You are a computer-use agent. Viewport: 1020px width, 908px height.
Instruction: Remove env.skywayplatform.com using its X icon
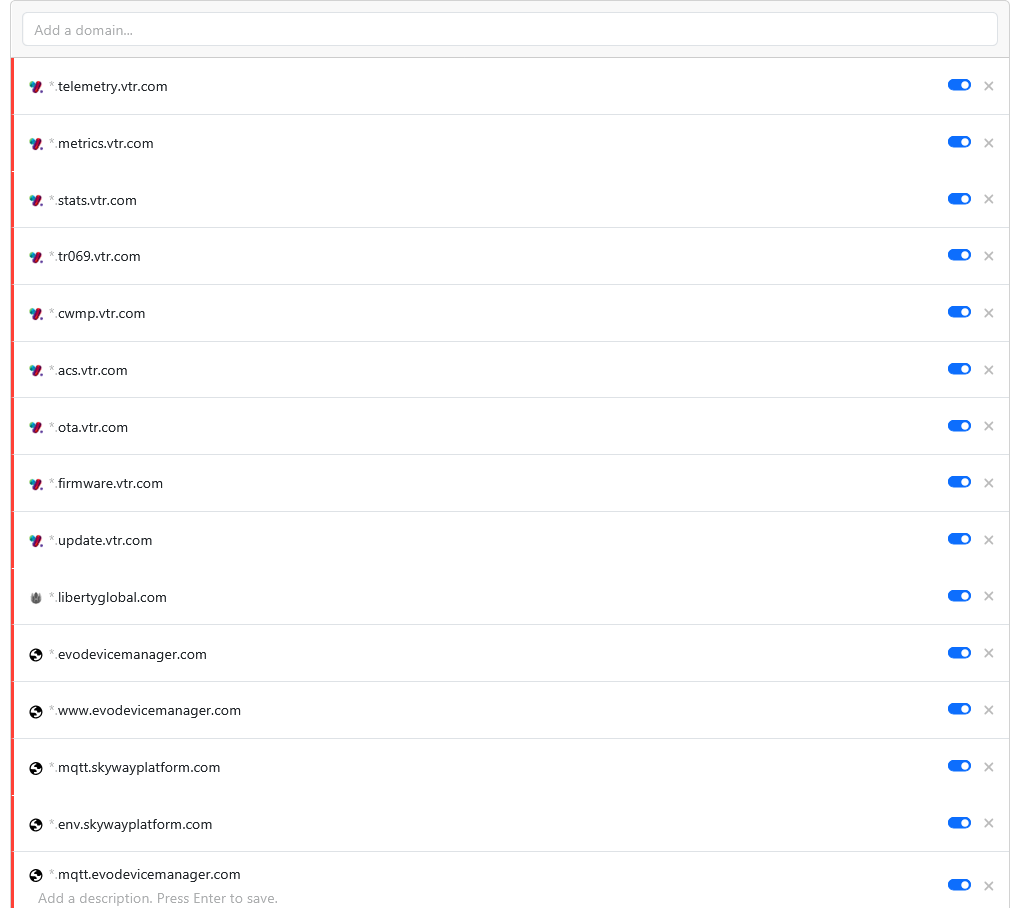[988, 824]
